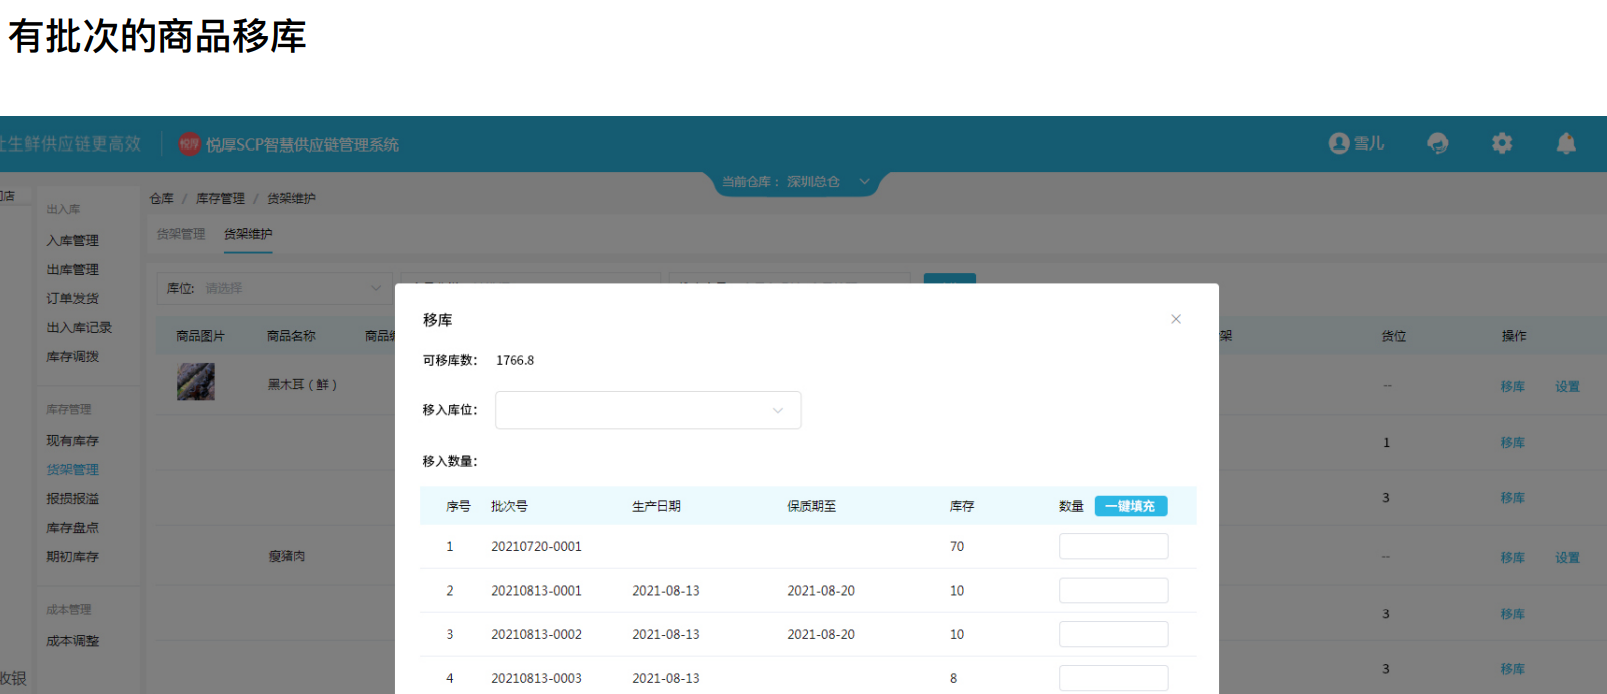This screenshot has height=694, width=1607.
Task: Click batch number 20210813-0003
Action: coord(536,678)
